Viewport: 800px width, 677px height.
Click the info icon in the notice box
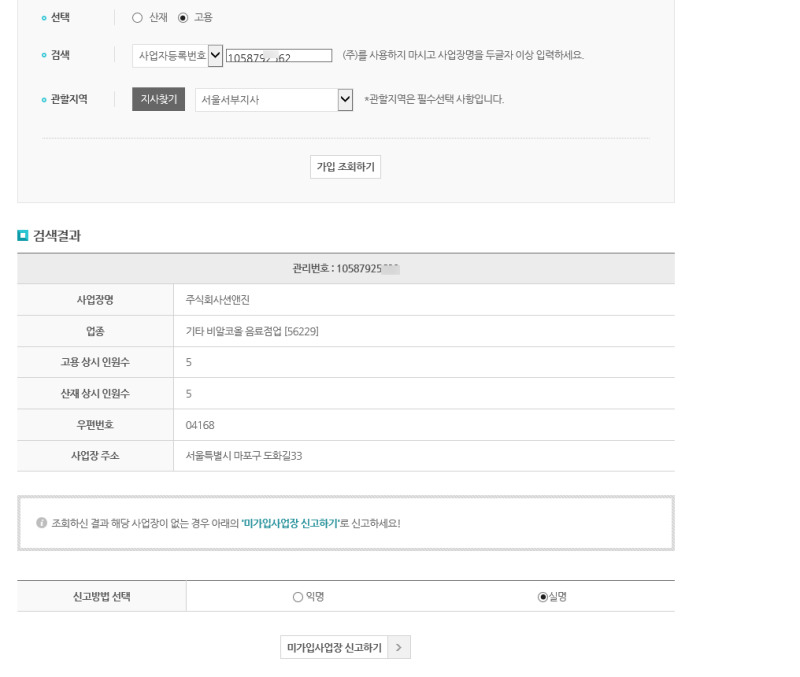click(41, 523)
